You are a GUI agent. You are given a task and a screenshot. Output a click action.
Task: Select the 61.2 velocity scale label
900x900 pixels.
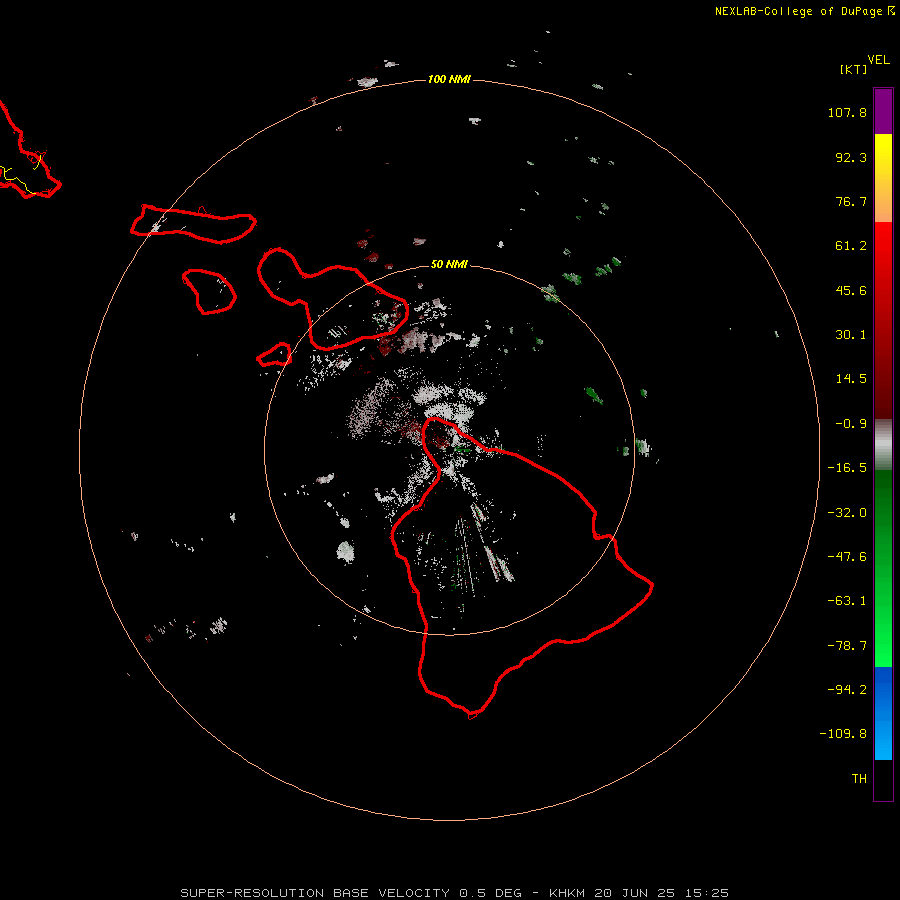[x=851, y=246]
